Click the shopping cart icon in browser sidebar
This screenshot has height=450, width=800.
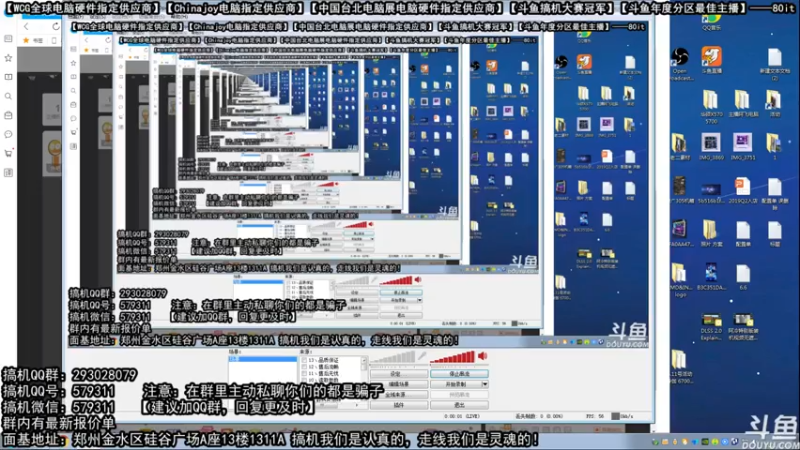point(8,153)
